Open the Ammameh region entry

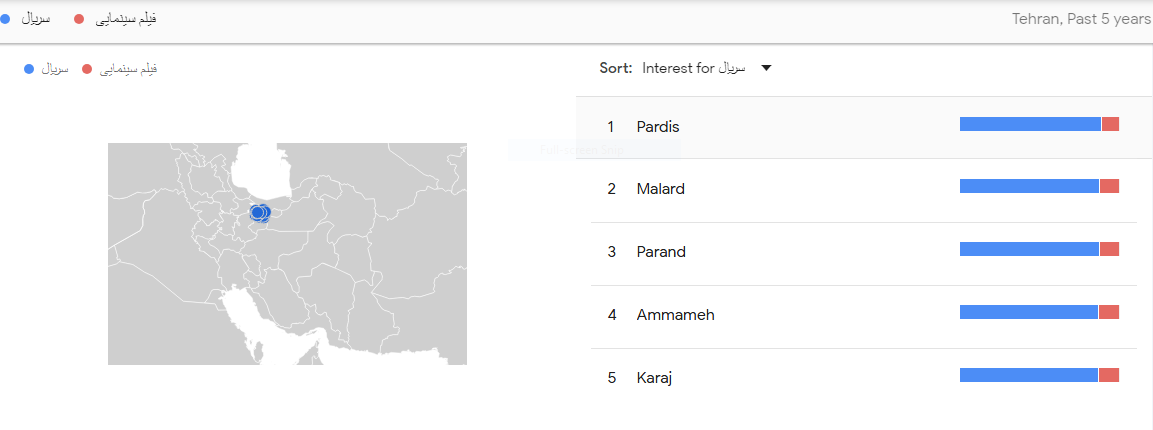675,315
